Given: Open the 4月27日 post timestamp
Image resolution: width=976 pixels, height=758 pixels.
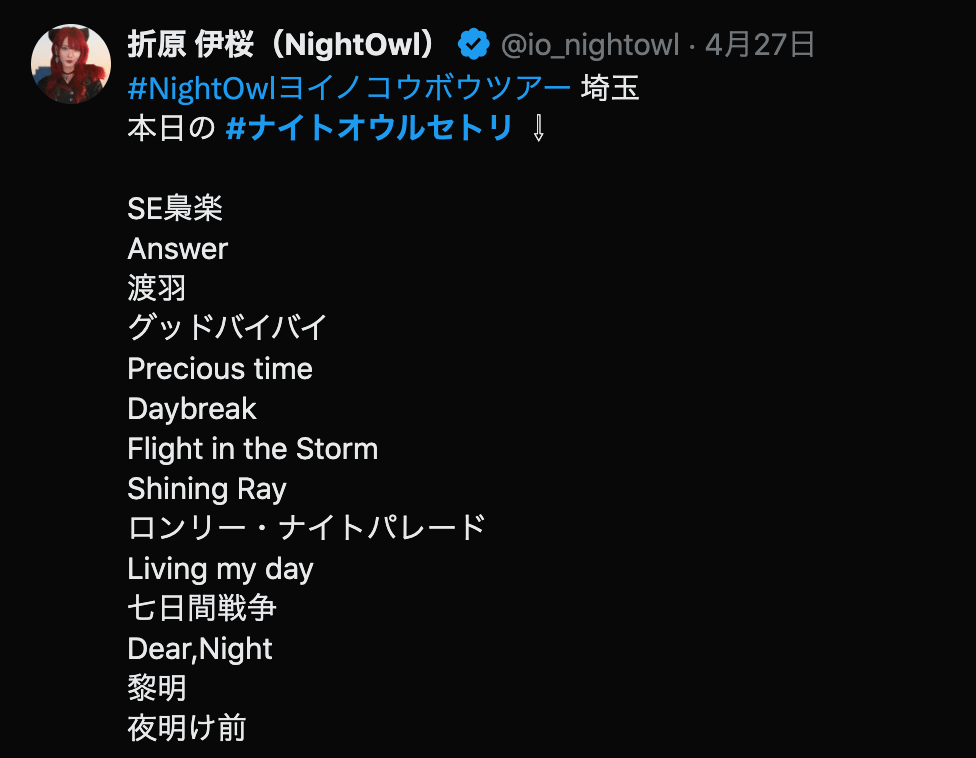Looking at the screenshot, I should [x=759, y=45].
